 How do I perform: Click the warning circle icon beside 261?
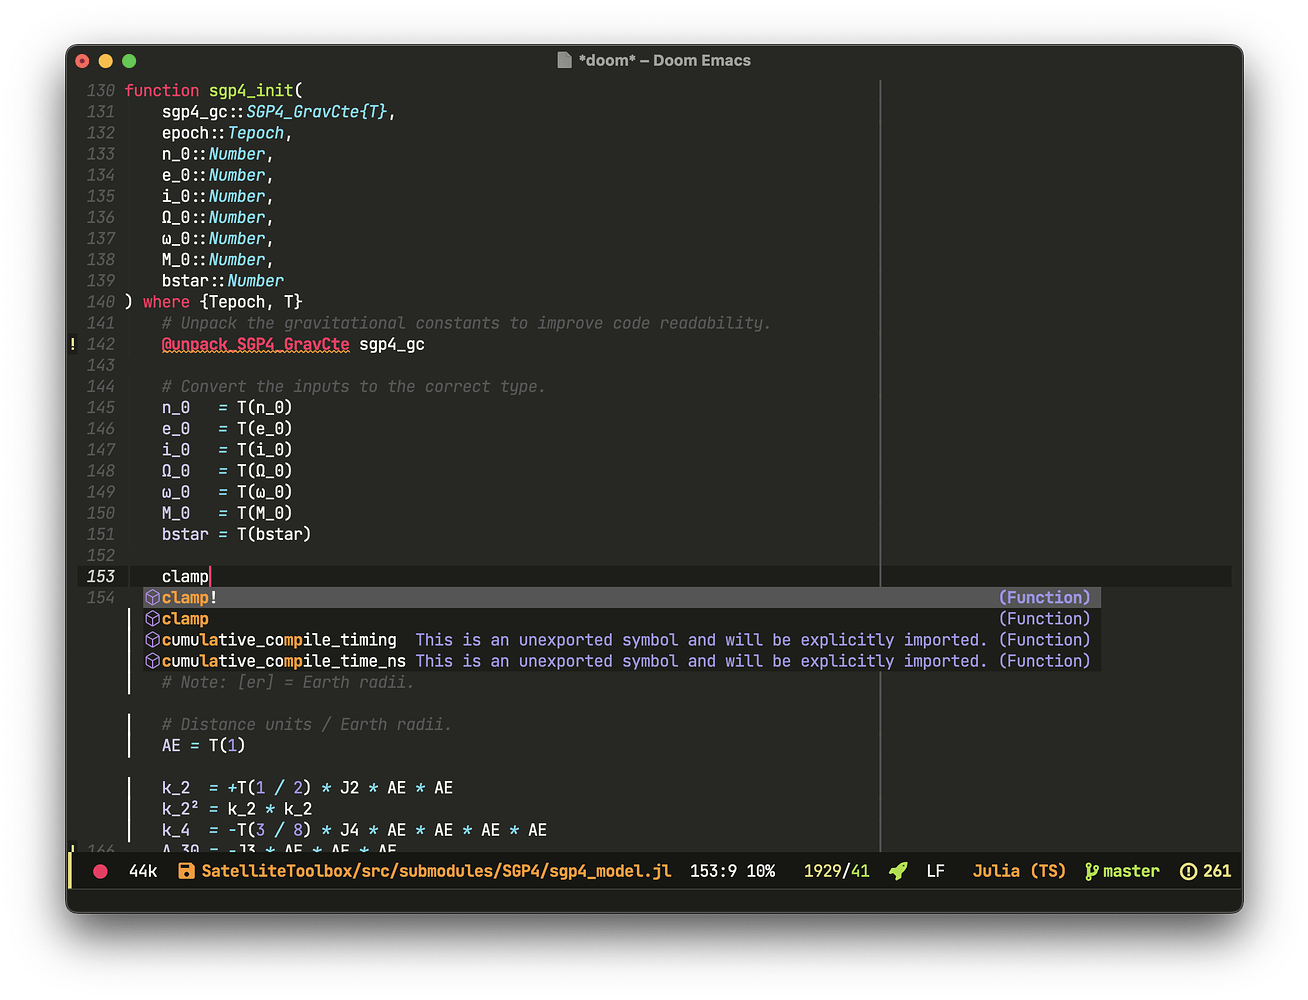(x=1188, y=871)
